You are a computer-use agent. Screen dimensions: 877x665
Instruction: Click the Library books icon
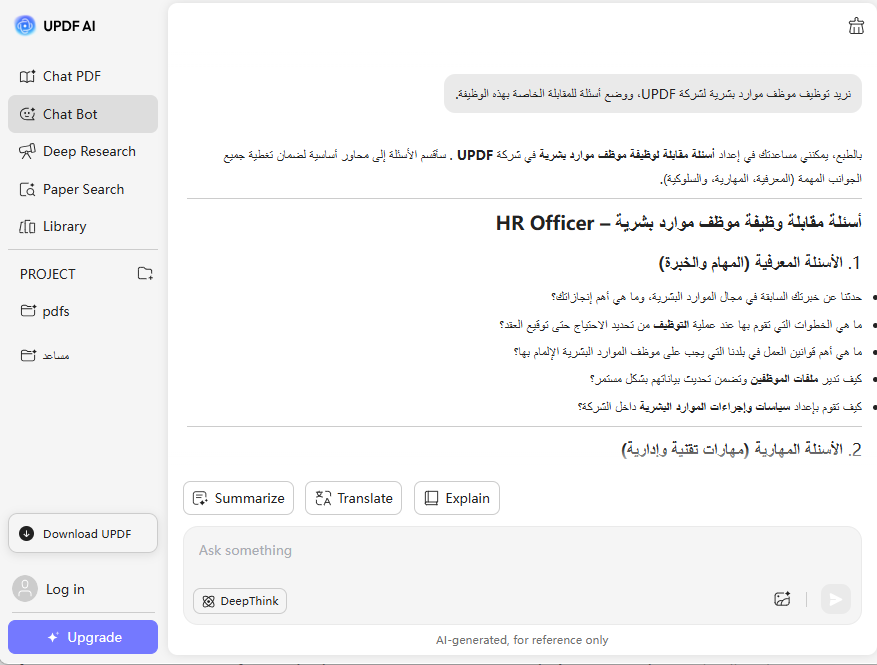[x=27, y=227]
